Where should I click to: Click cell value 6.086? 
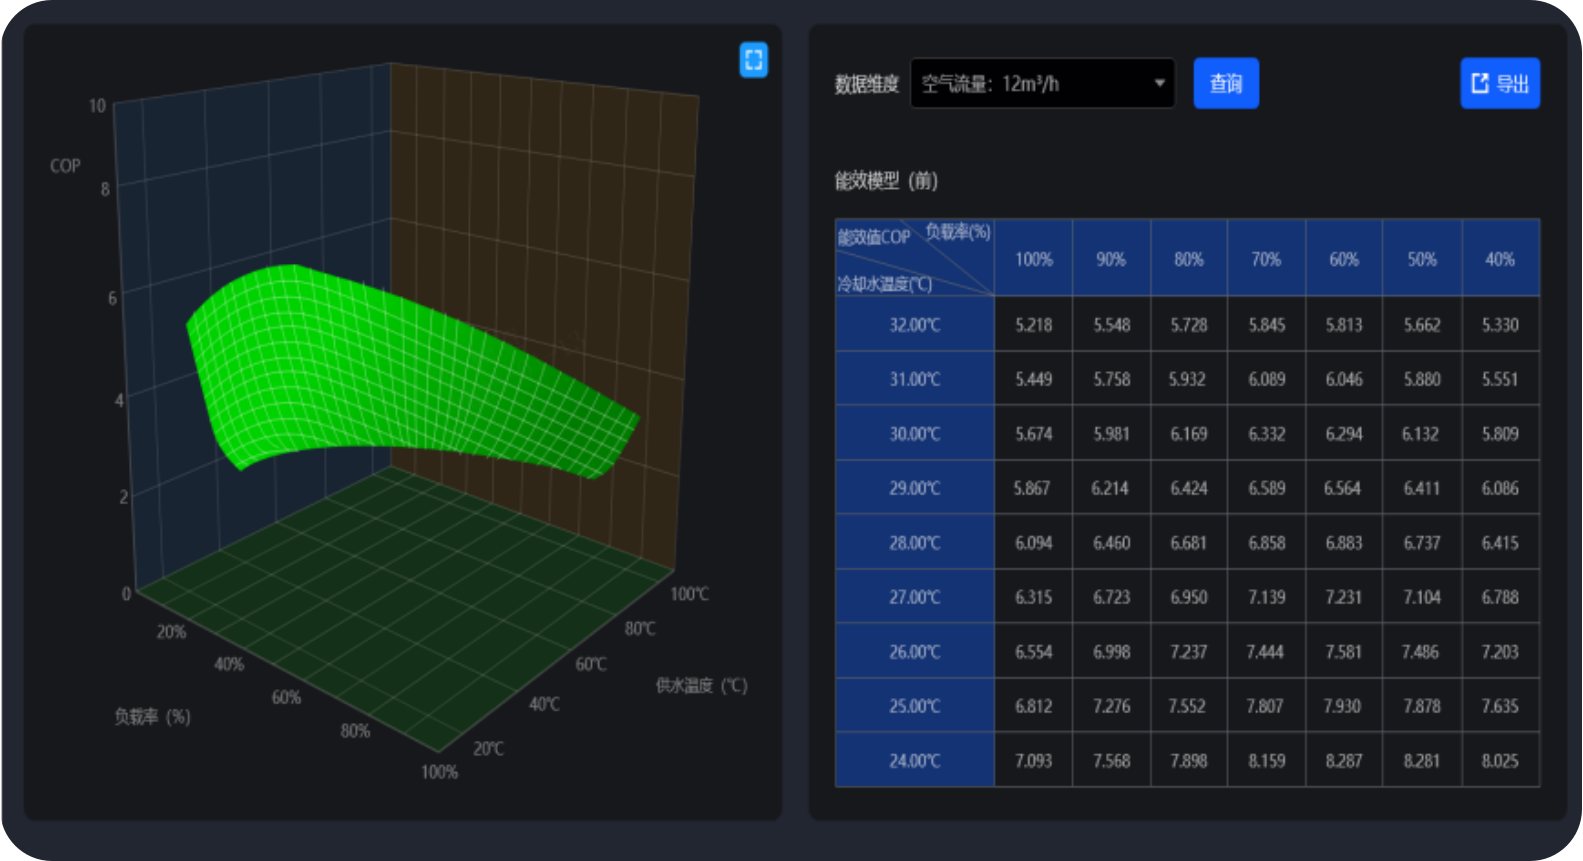click(x=1500, y=488)
